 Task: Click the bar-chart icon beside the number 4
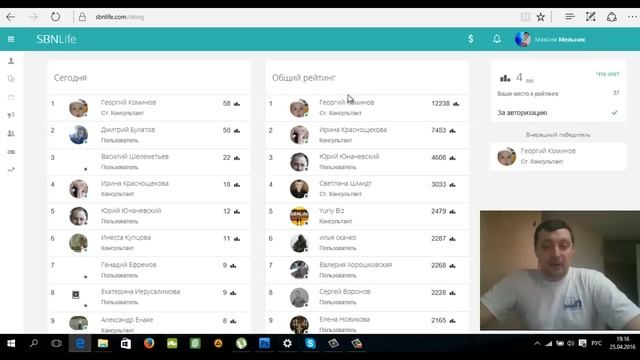click(x=505, y=78)
